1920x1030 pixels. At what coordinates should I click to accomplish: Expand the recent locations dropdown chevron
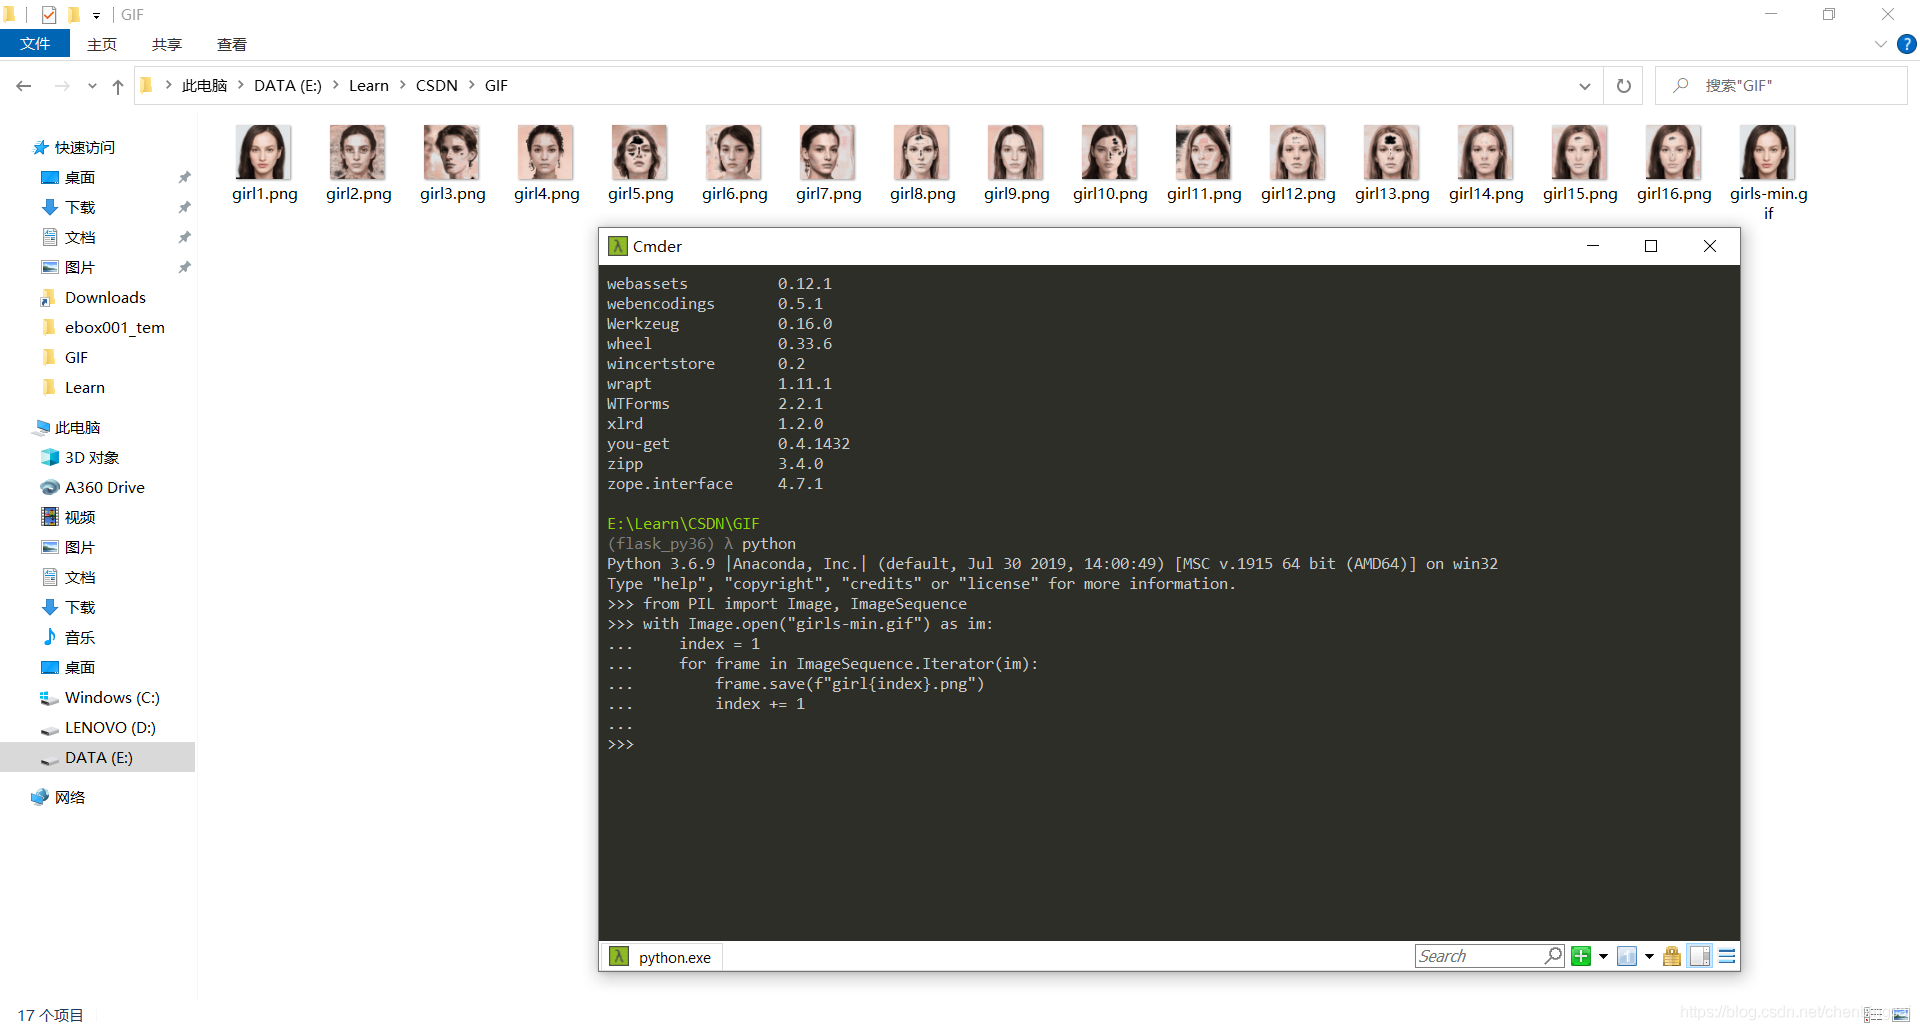(x=92, y=87)
